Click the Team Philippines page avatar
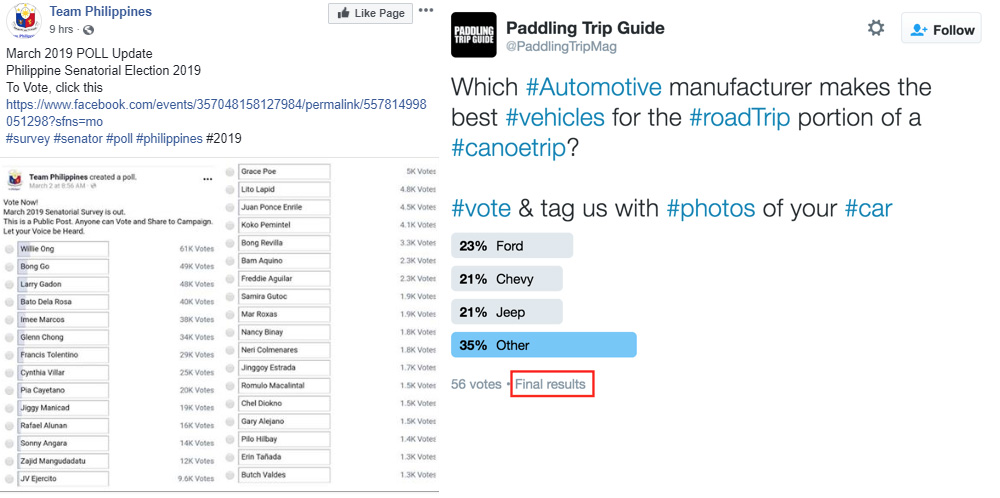 pyautogui.click(x=24, y=20)
